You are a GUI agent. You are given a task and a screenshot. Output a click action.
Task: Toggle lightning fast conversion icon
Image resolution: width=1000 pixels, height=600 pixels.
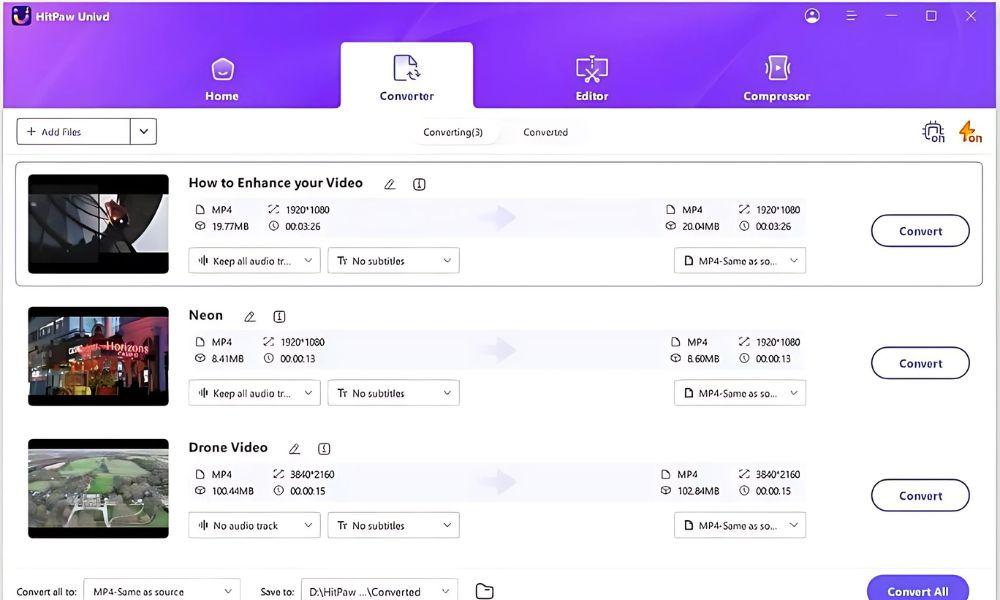pos(970,132)
